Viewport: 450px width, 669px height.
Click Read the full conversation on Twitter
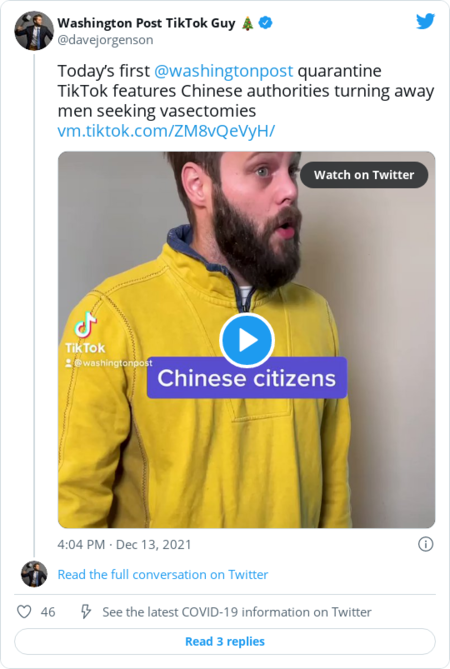pos(163,575)
